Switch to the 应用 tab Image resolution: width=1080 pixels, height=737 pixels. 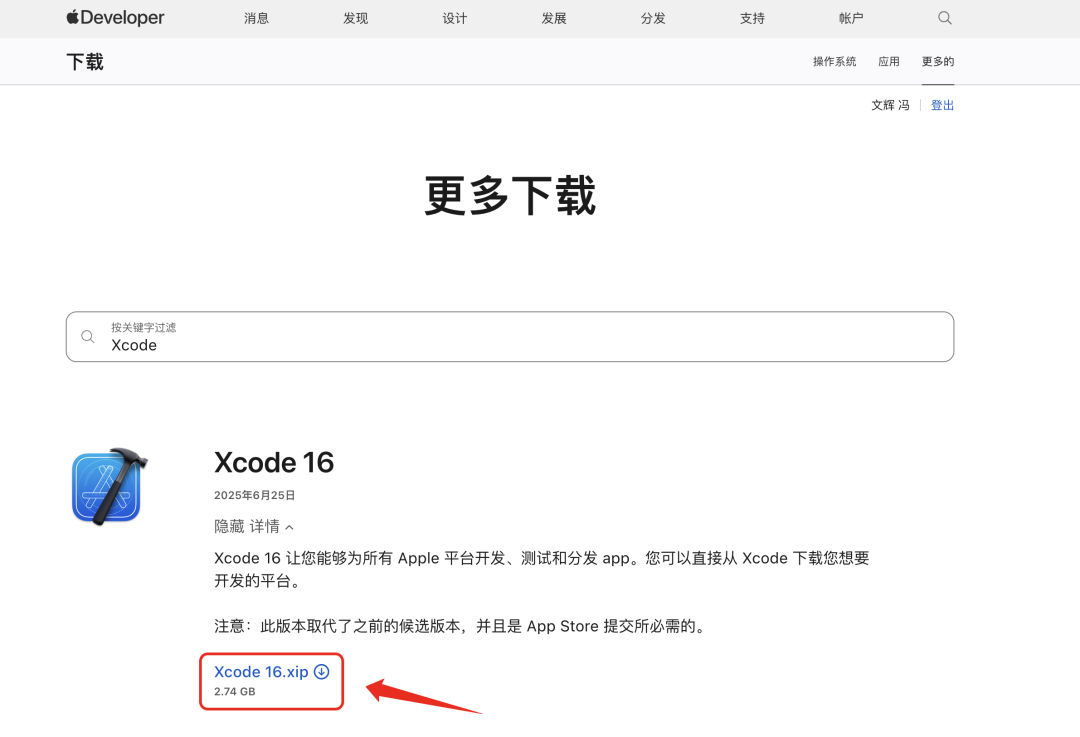pos(889,61)
